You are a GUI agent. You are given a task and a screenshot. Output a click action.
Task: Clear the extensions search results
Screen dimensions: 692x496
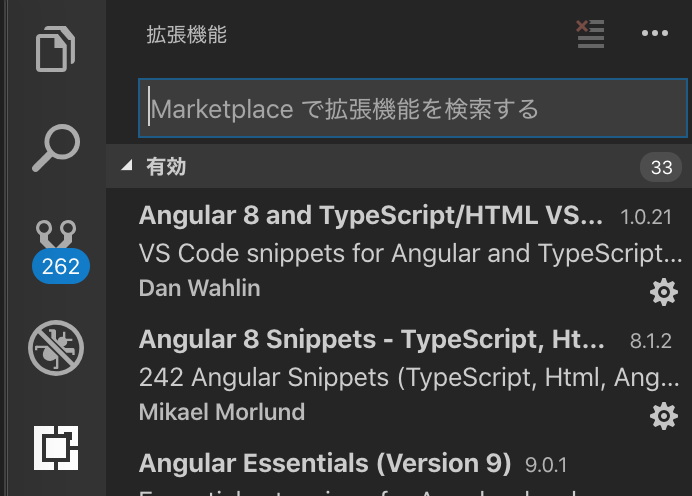[x=590, y=34]
